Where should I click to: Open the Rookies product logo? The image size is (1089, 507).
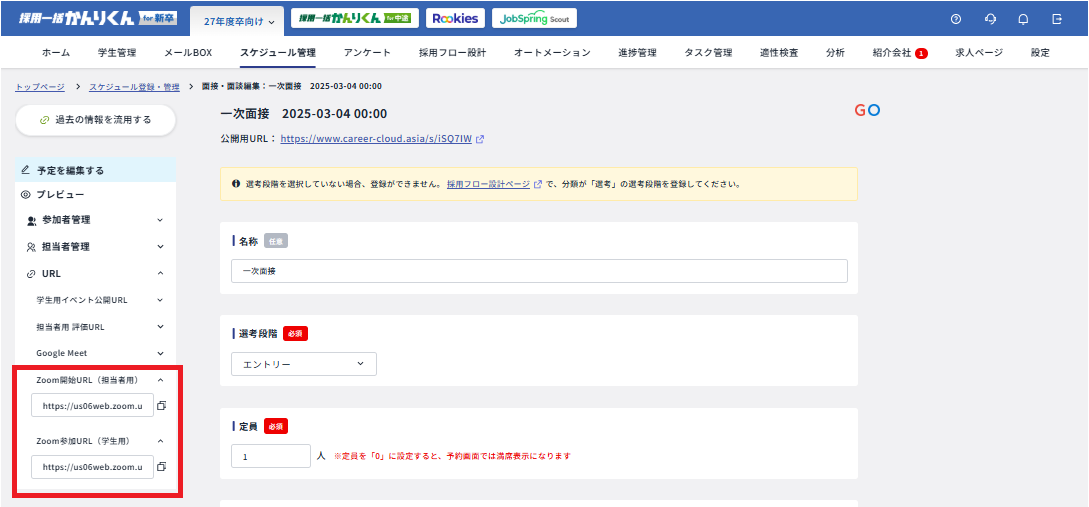(x=455, y=18)
